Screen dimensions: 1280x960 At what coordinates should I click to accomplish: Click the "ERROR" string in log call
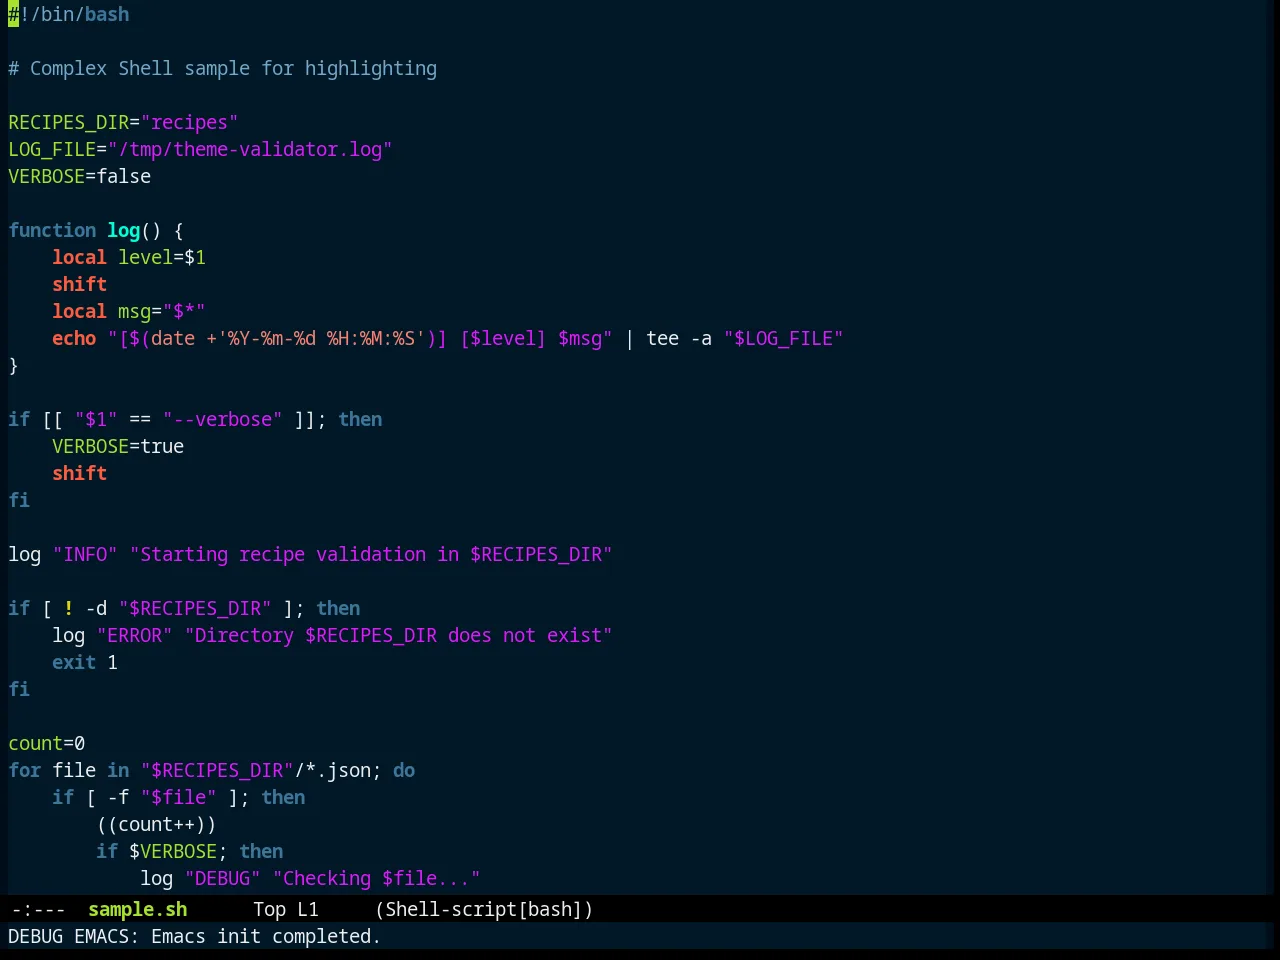(x=135, y=635)
